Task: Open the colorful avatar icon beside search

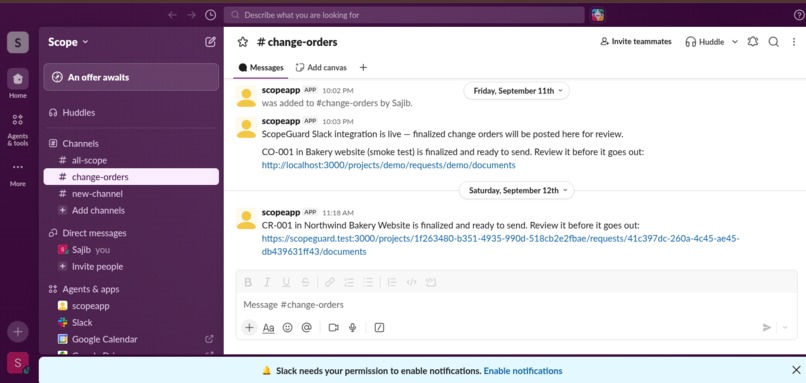Action: tap(597, 15)
